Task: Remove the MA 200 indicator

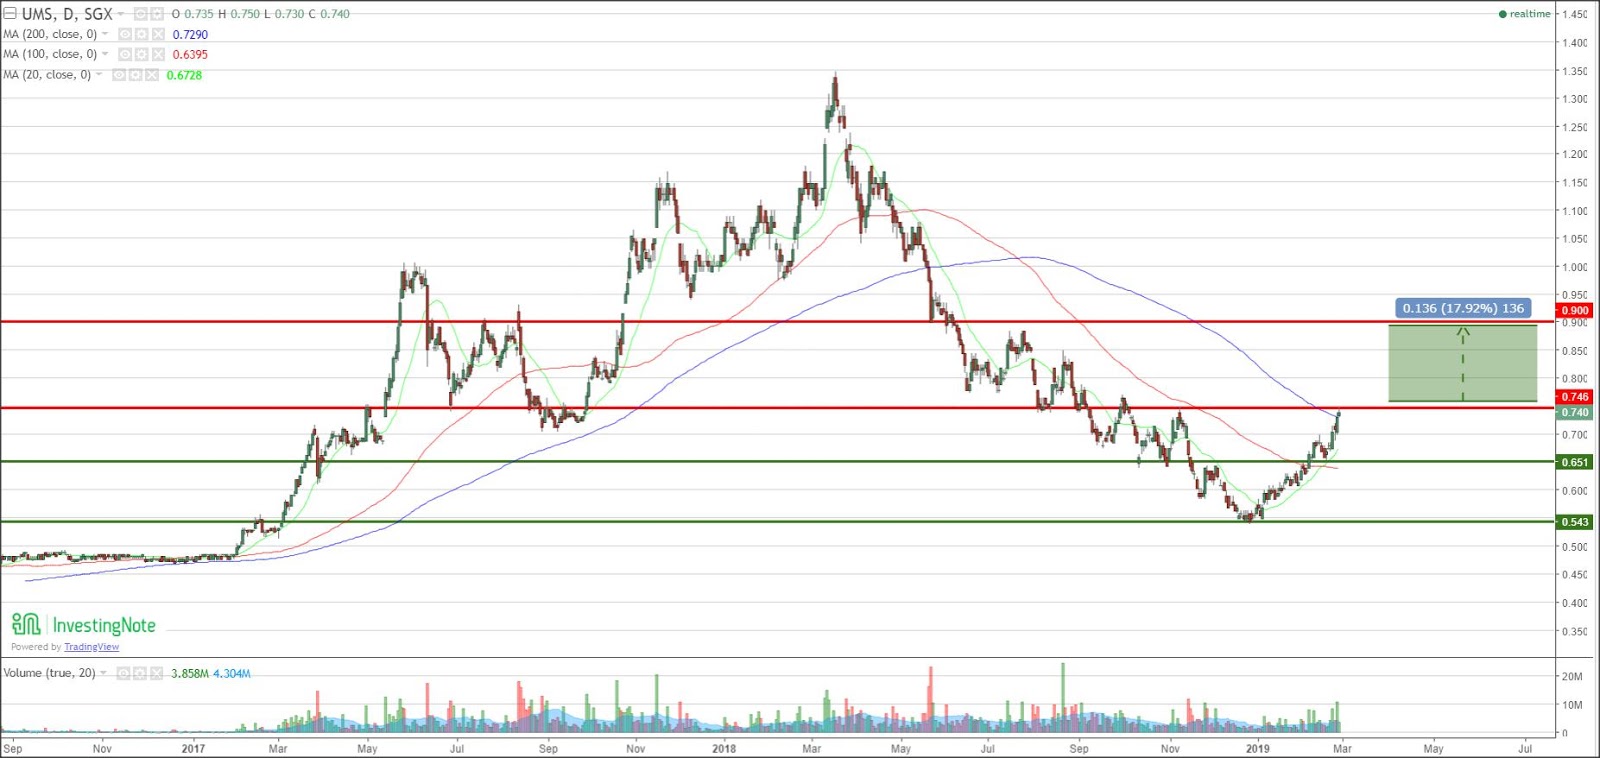Action: pos(158,34)
